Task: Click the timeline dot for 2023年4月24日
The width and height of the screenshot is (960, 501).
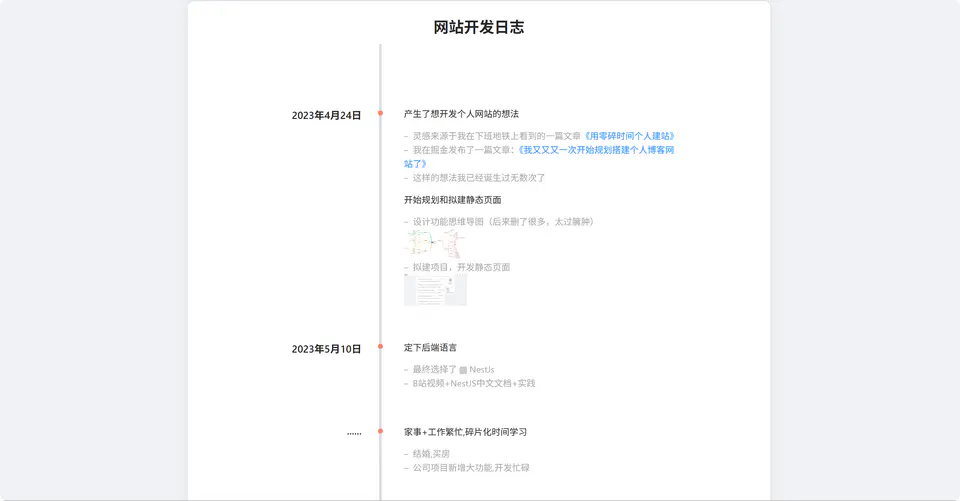Action: point(380,113)
